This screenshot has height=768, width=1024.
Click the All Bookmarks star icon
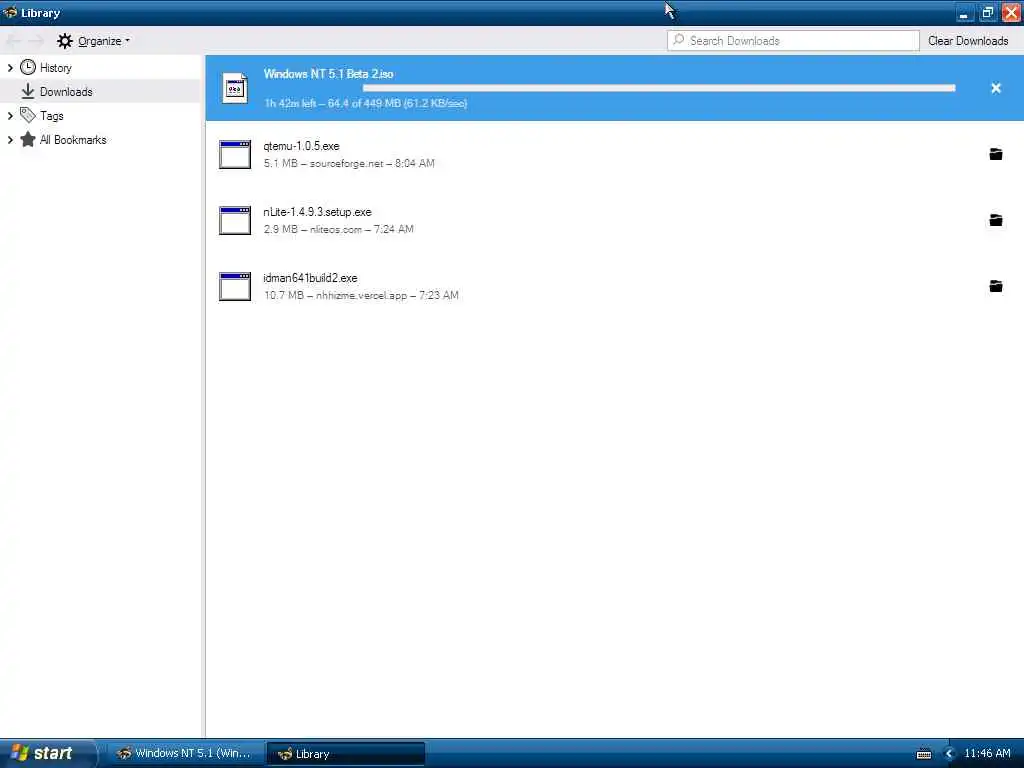(28, 139)
